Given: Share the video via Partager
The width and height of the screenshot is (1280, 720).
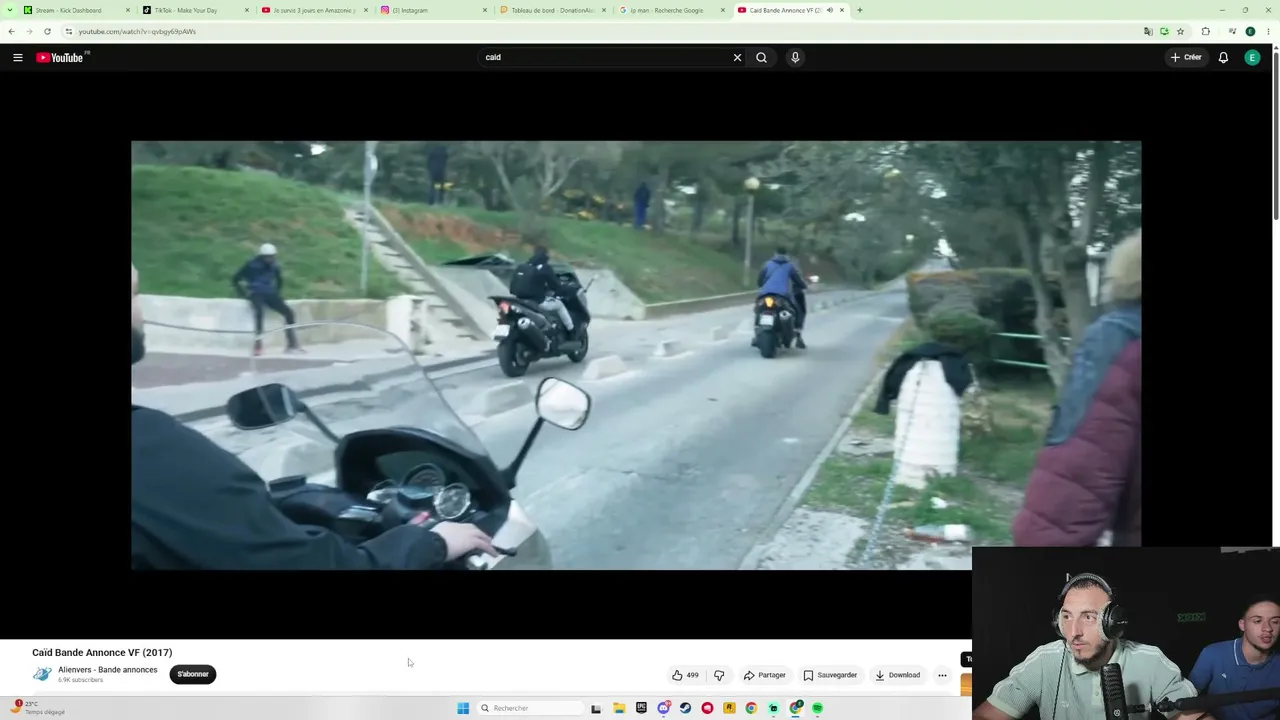Looking at the screenshot, I should point(765,675).
